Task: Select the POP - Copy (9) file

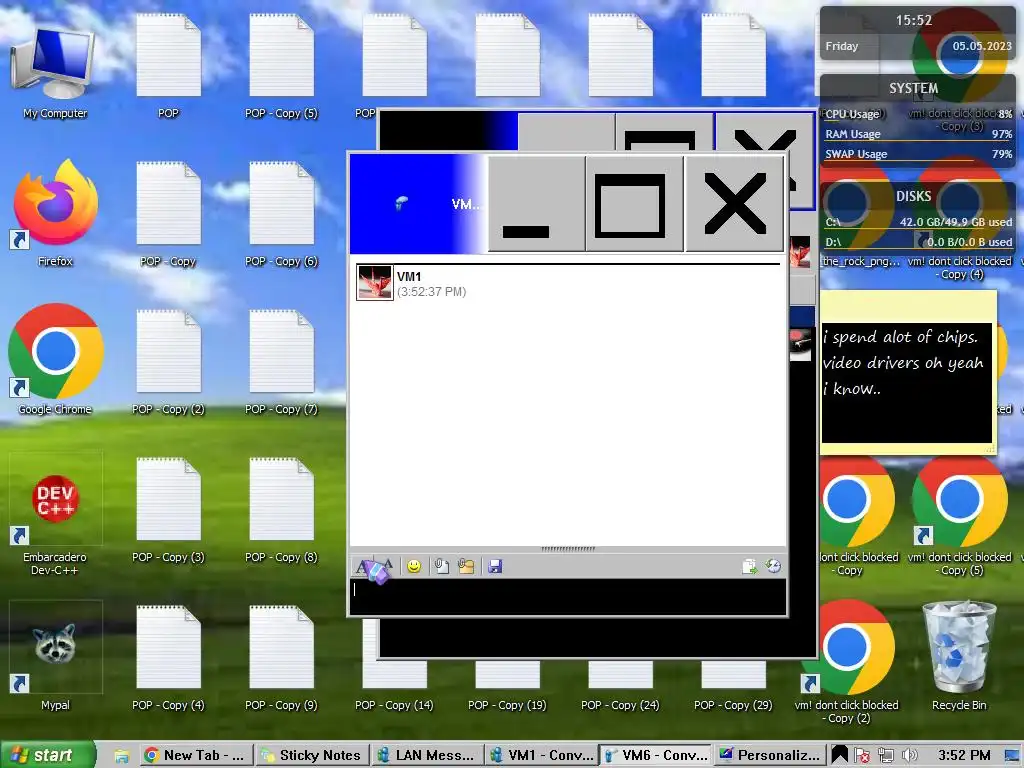Action: pos(281,658)
